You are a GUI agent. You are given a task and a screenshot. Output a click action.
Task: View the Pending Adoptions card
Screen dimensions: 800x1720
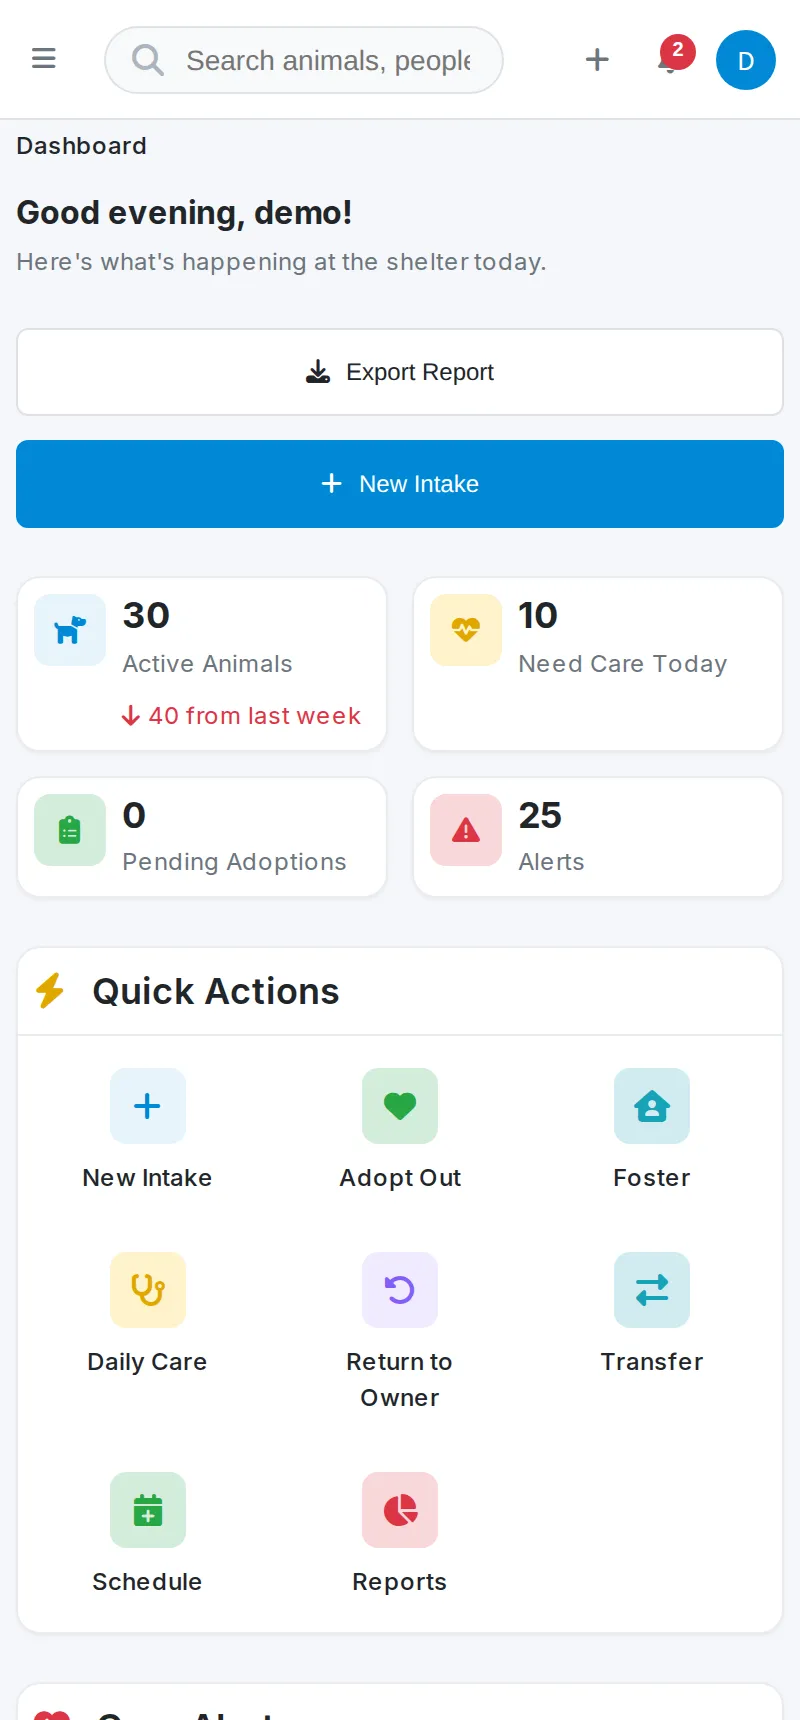click(x=202, y=837)
